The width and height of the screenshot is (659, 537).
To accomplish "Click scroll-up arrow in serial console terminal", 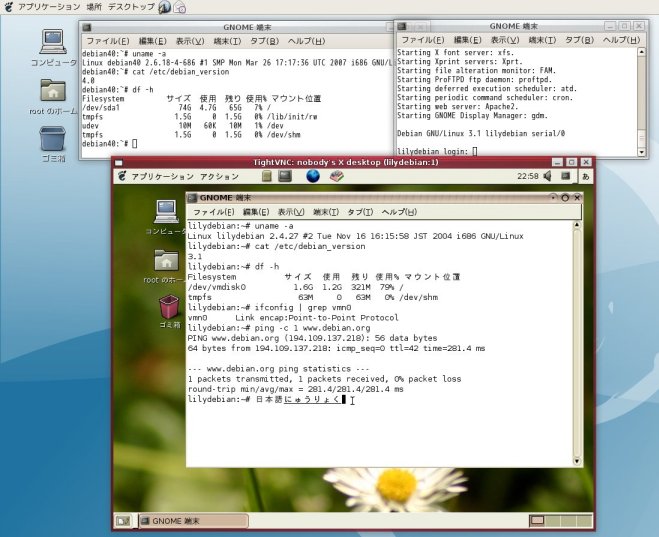I will [x=641, y=52].
